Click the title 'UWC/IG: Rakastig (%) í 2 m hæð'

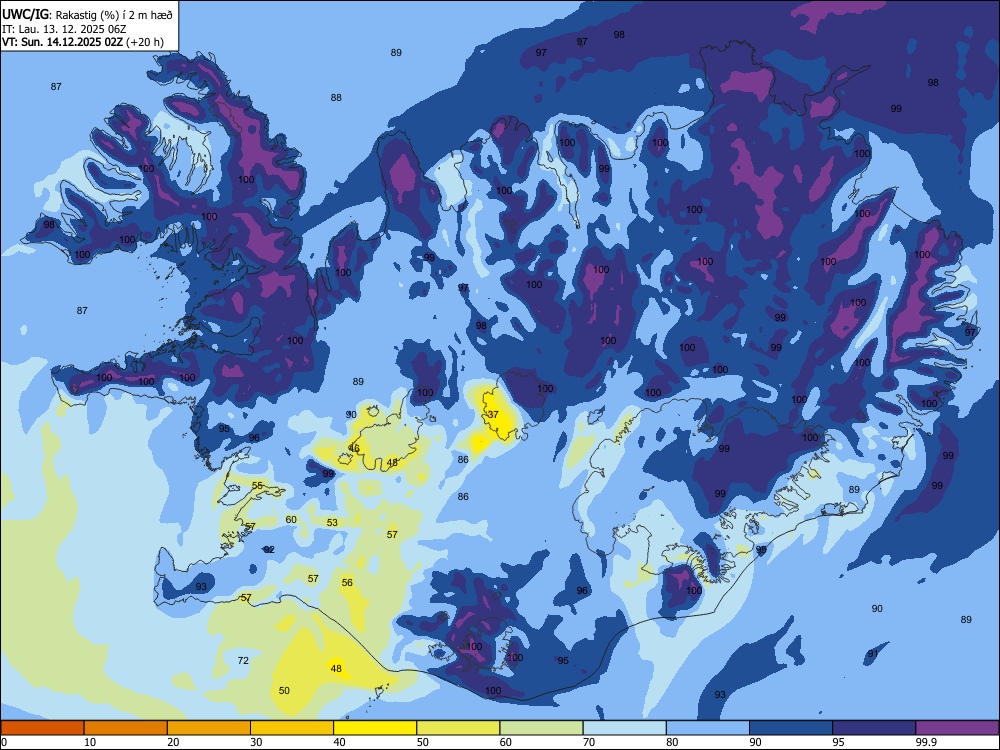coord(87,14)
